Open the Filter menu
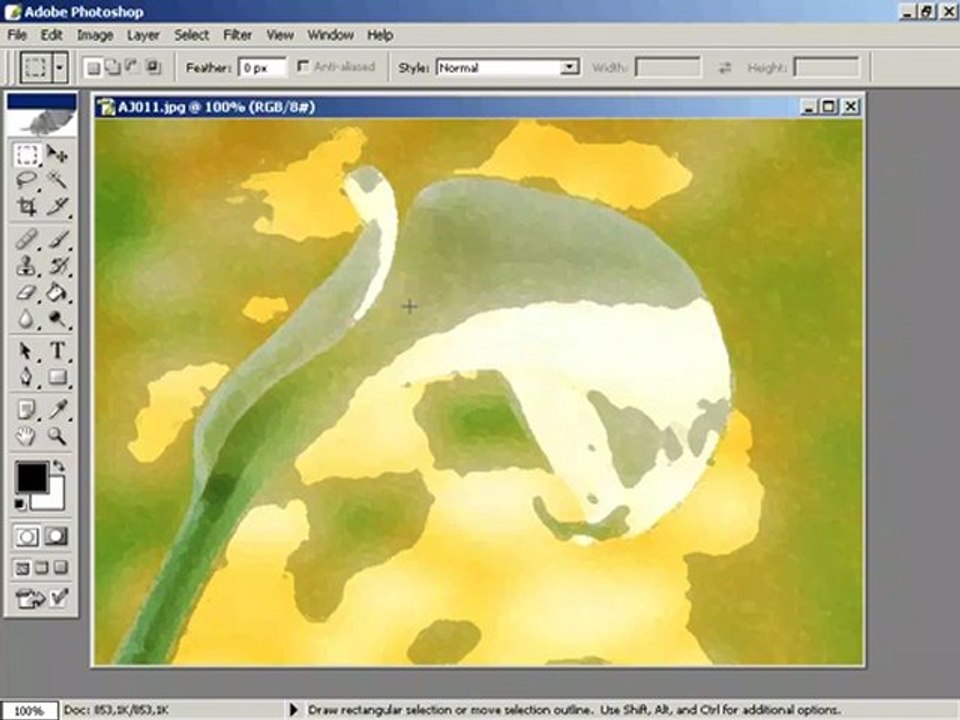This screenshot has height=720, width=960. point(238,35)
